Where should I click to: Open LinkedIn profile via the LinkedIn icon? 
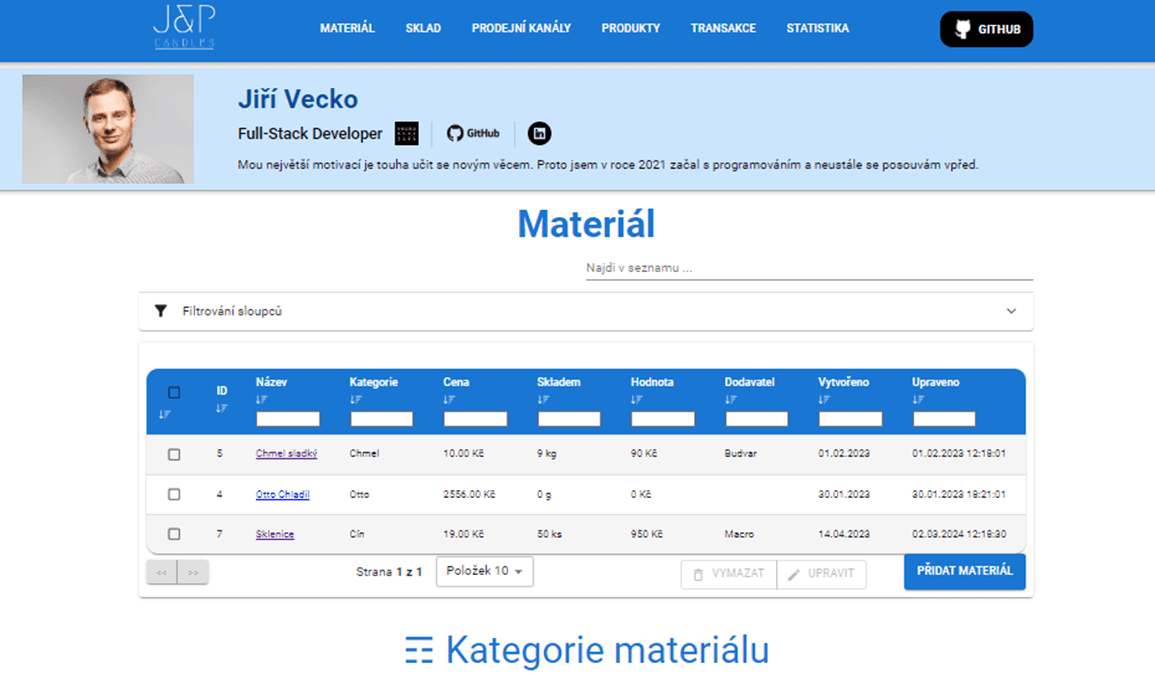click(539, 133)
